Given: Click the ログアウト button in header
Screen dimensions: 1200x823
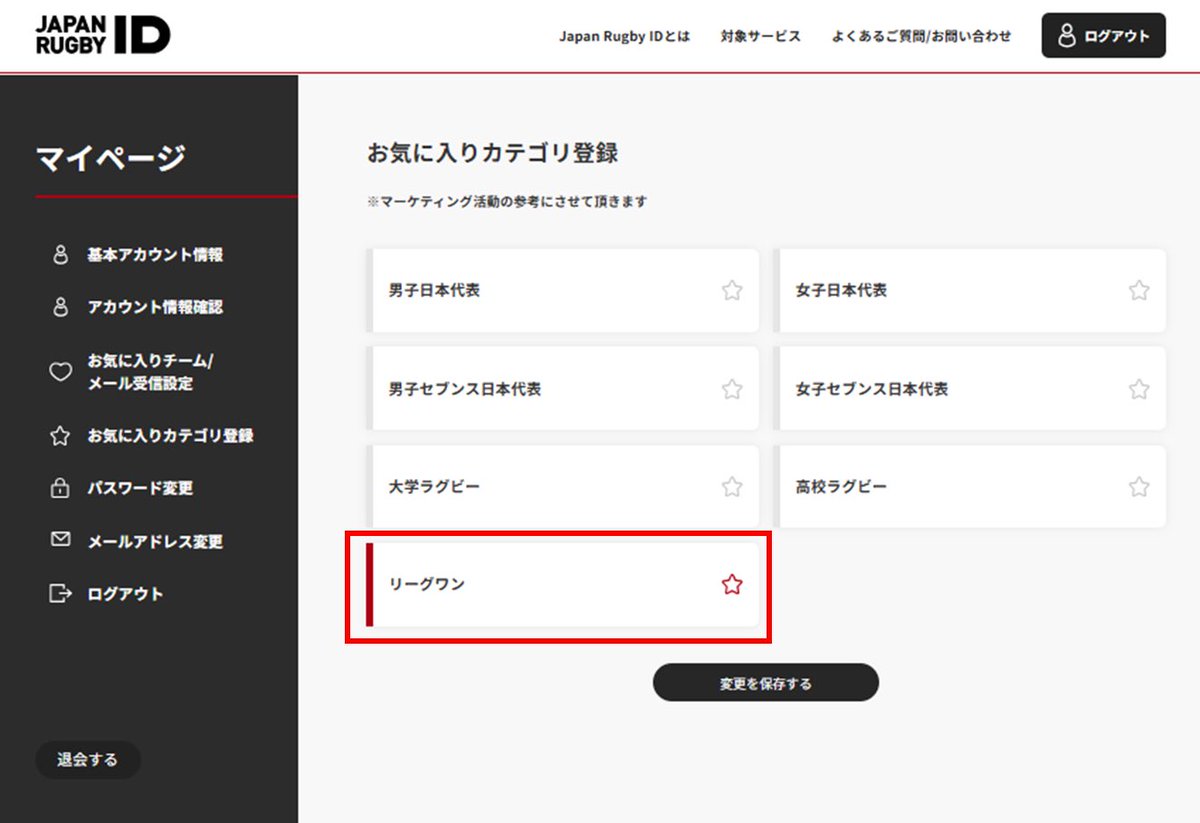Looking at the screenshot, I should click(x=1104, y=36).
